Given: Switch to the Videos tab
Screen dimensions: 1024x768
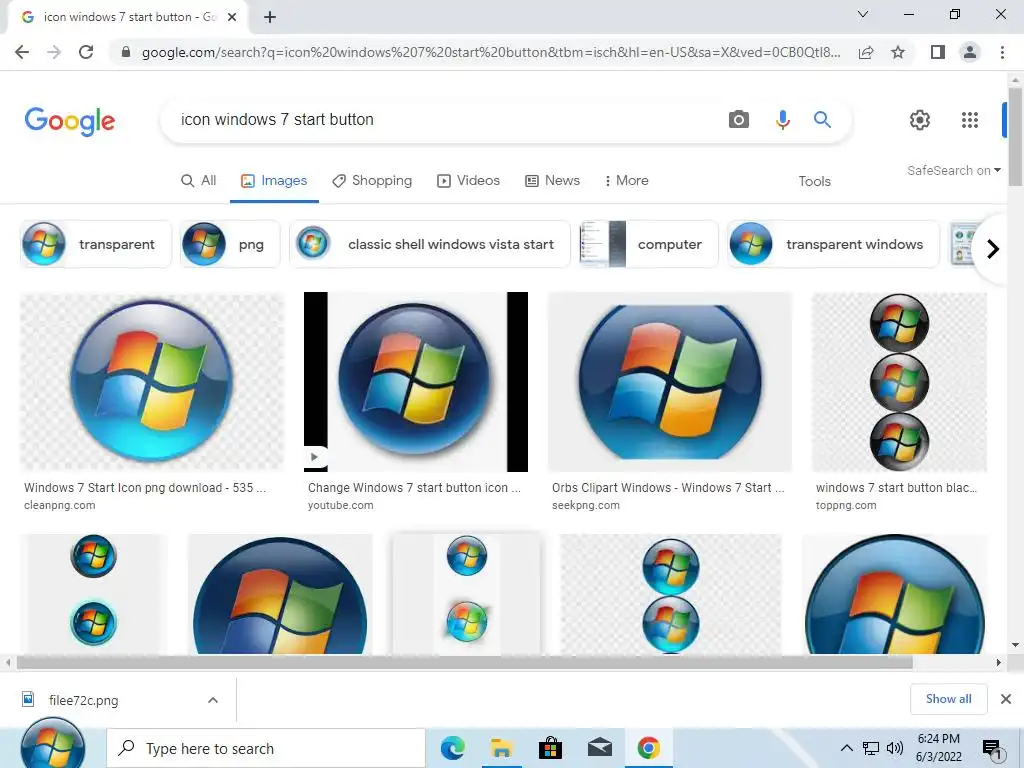Looking at the screenshot, I should tap(468, 180).
